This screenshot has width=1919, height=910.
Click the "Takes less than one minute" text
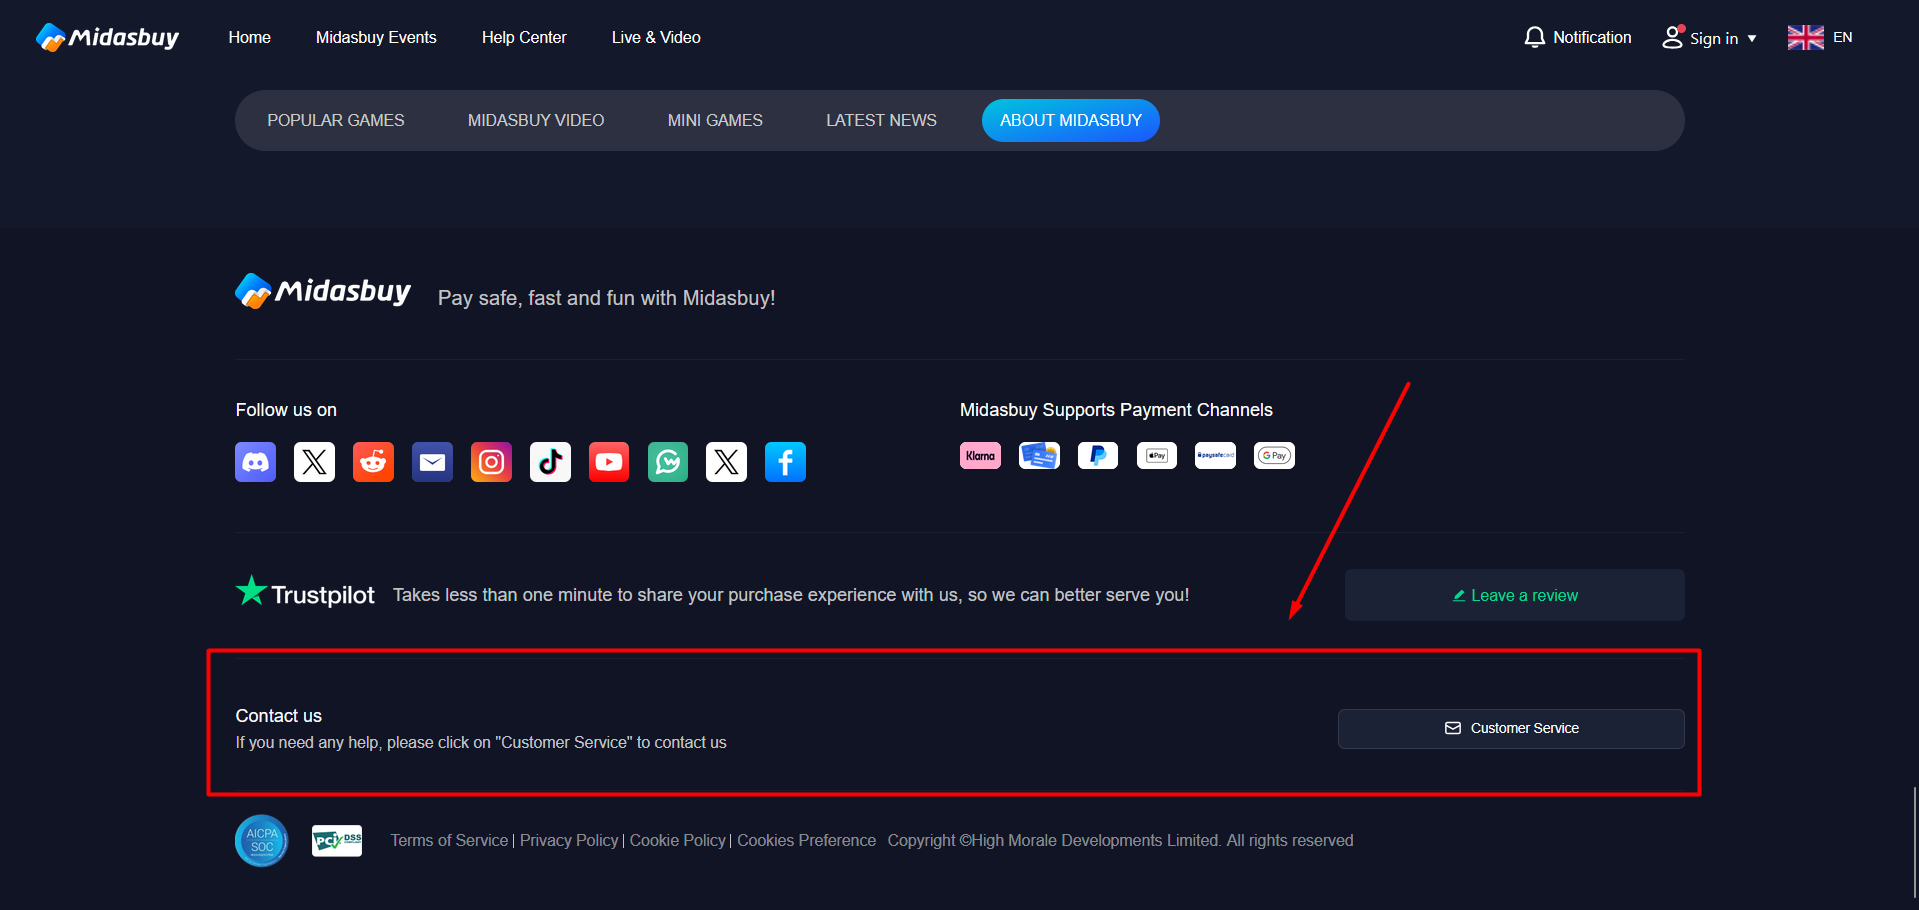[x=791, y=595]
